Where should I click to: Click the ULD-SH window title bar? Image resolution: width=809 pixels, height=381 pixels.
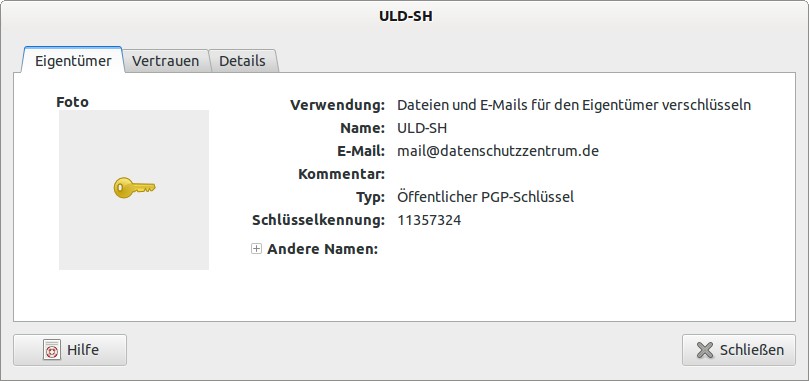[404, 16]
